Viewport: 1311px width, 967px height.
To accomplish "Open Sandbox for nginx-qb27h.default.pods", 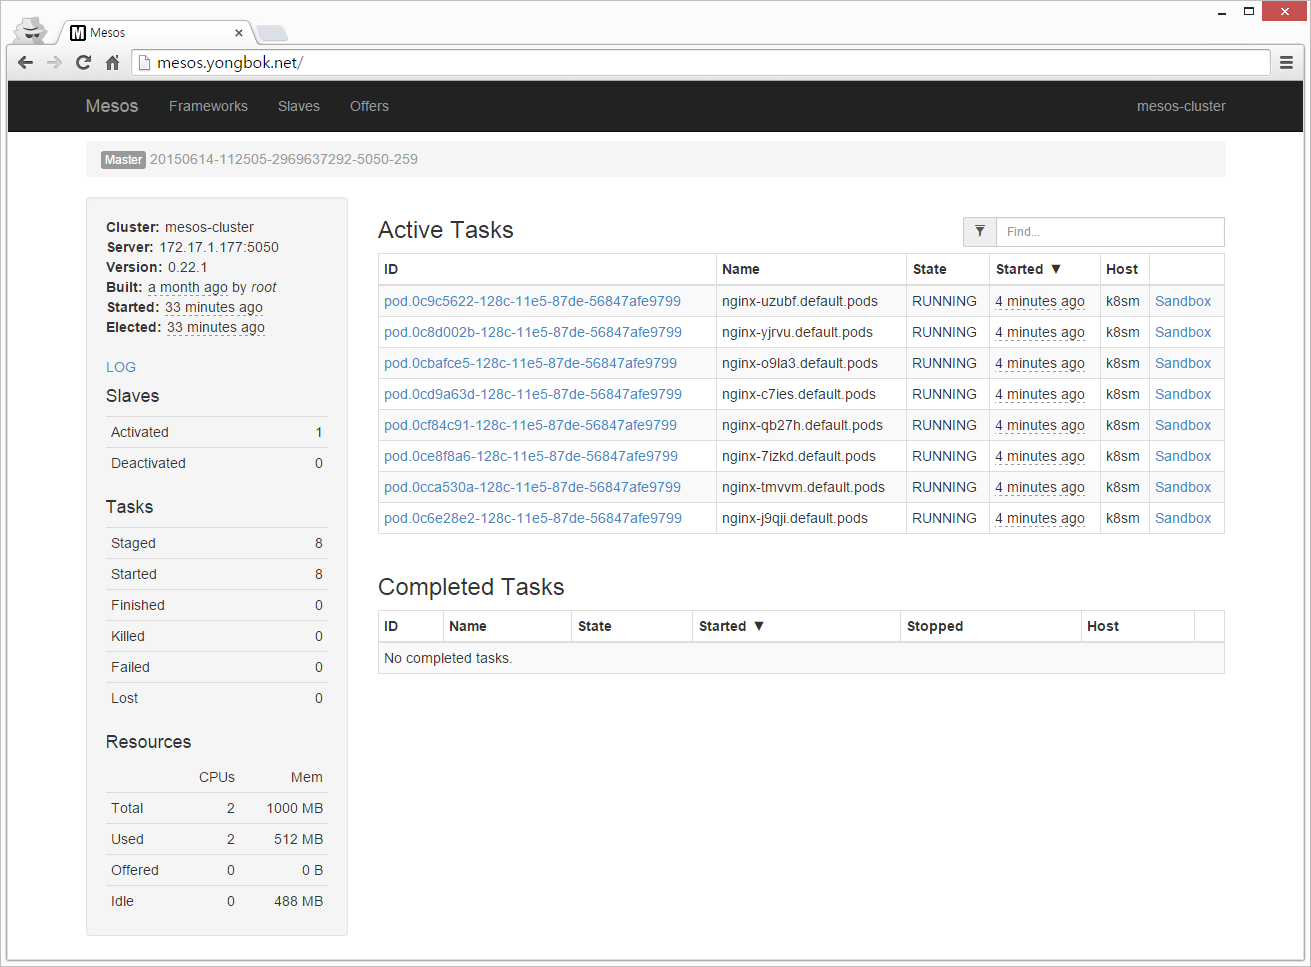I will 1183,425.
